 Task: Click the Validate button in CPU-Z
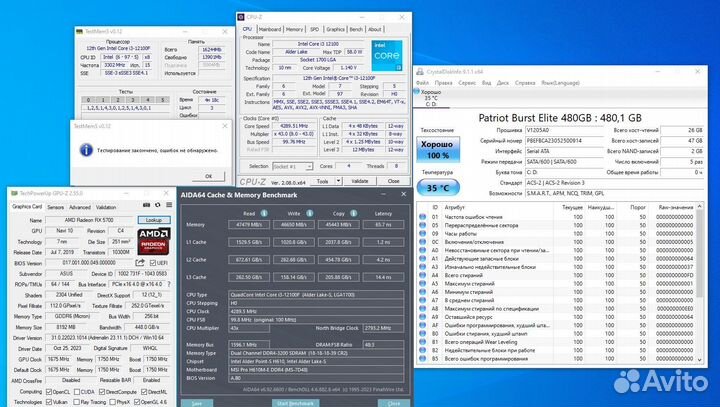(360, 181)
